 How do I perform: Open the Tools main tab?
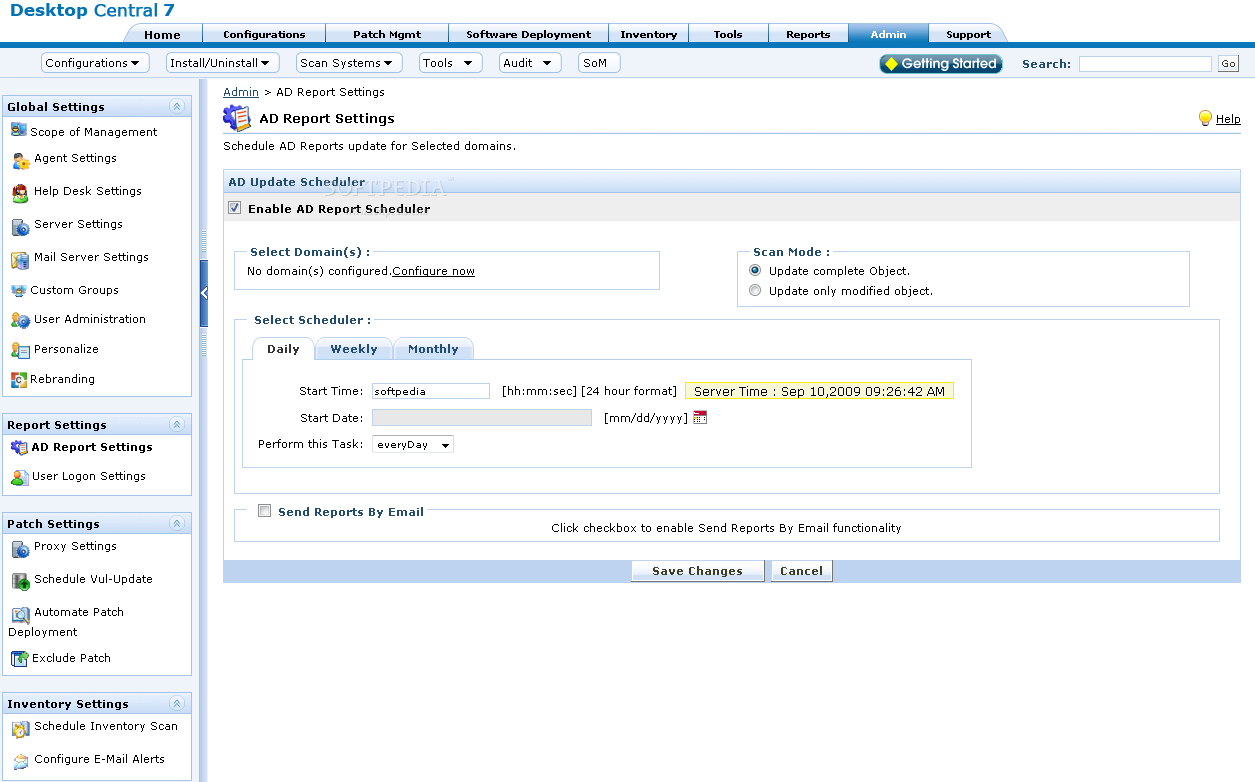tap(728, 34)
